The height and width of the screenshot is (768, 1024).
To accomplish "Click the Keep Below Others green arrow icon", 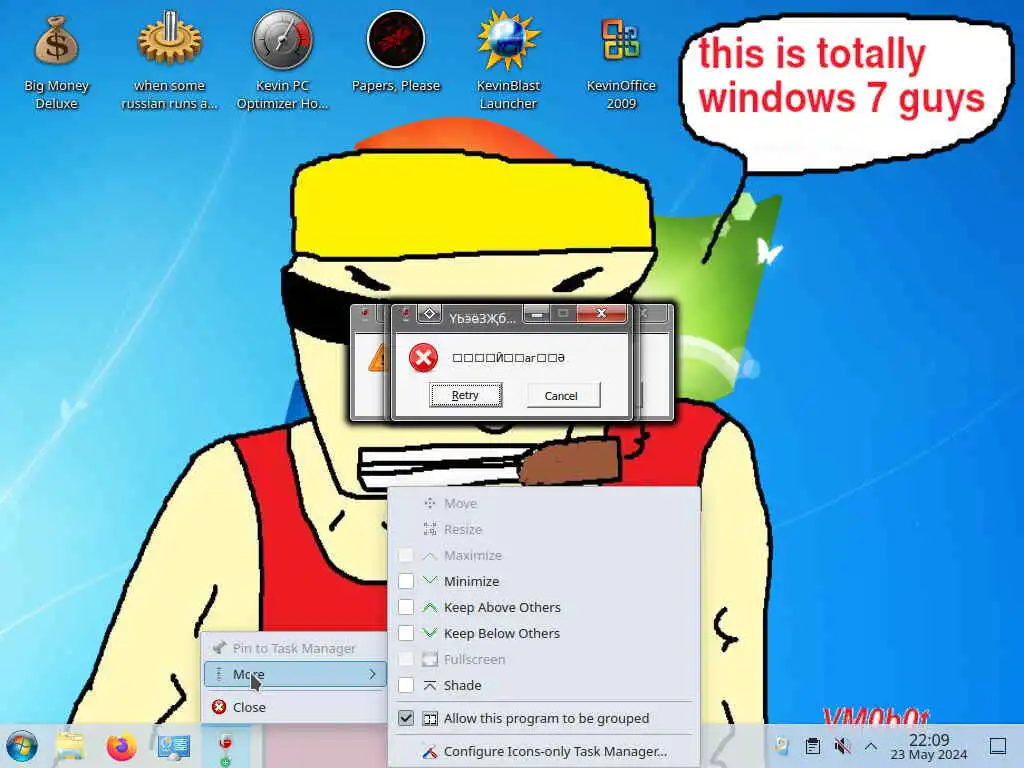I will 430,633.
